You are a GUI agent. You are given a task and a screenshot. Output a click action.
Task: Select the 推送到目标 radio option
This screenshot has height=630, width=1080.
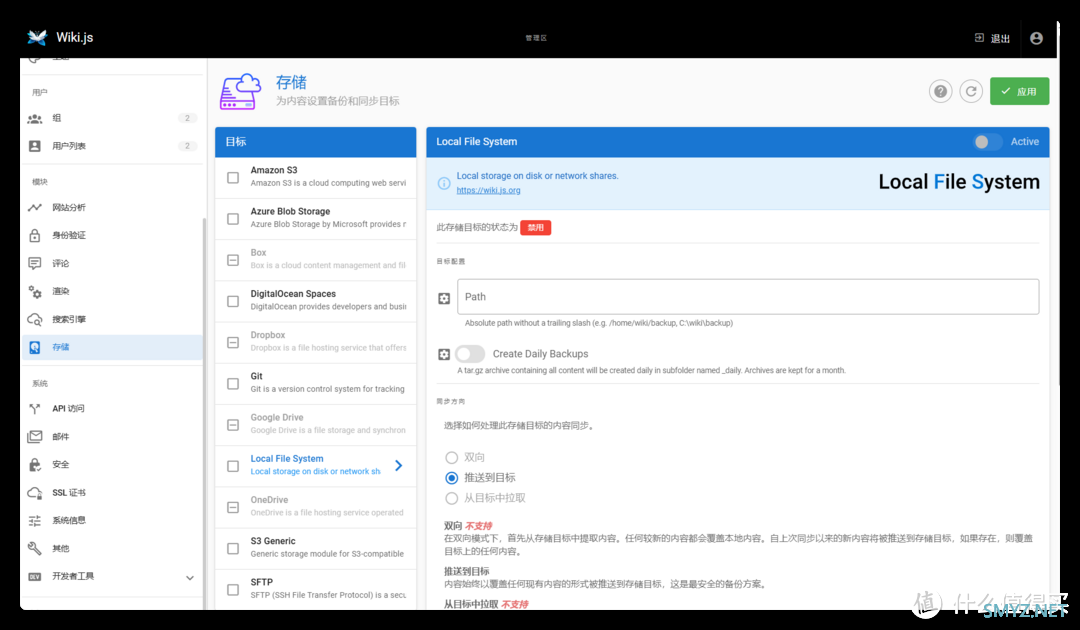(x=451, y=478)
